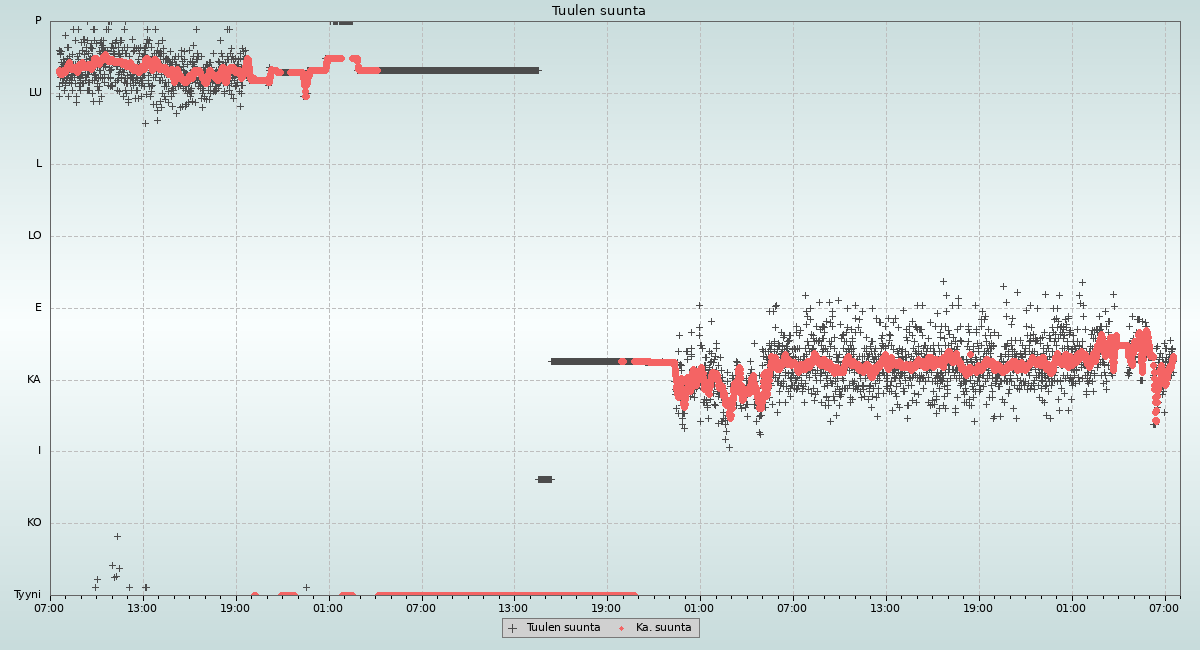Click the 'KO' direction axis label

(x=34, y=522)
